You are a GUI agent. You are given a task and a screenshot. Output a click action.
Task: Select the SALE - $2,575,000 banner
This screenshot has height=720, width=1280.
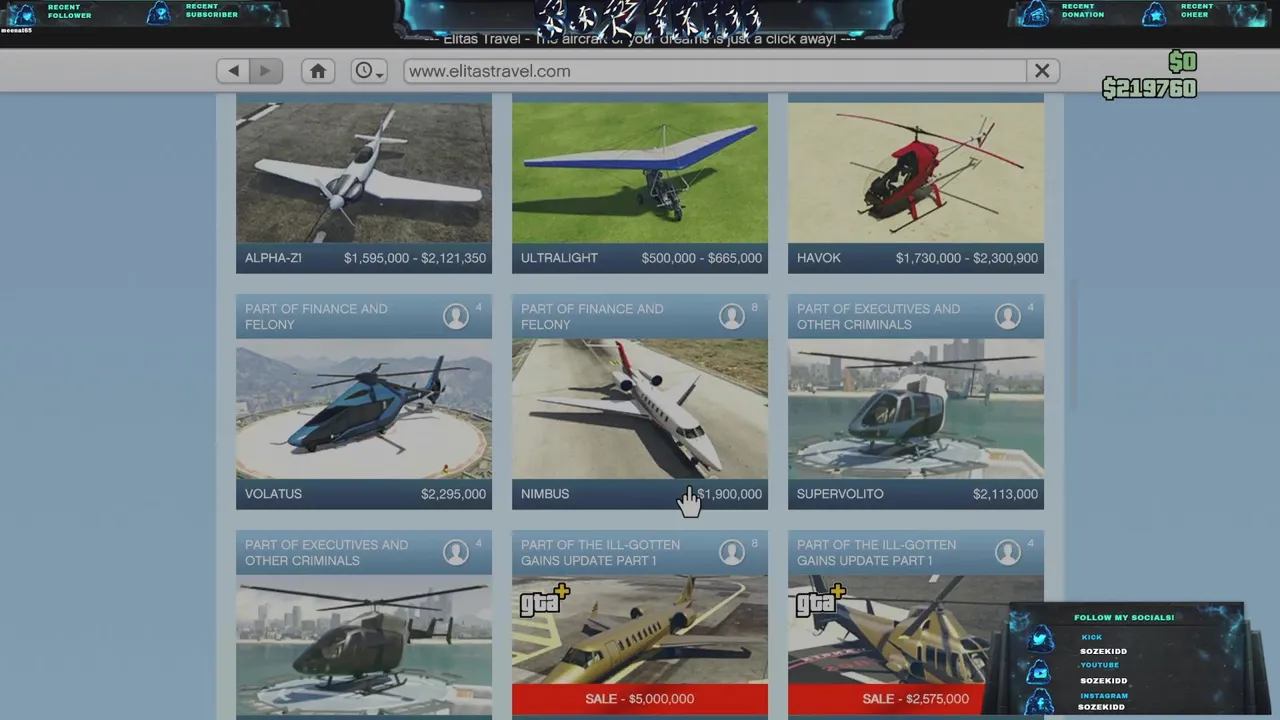pyautogui.click(x=916, y=699)
